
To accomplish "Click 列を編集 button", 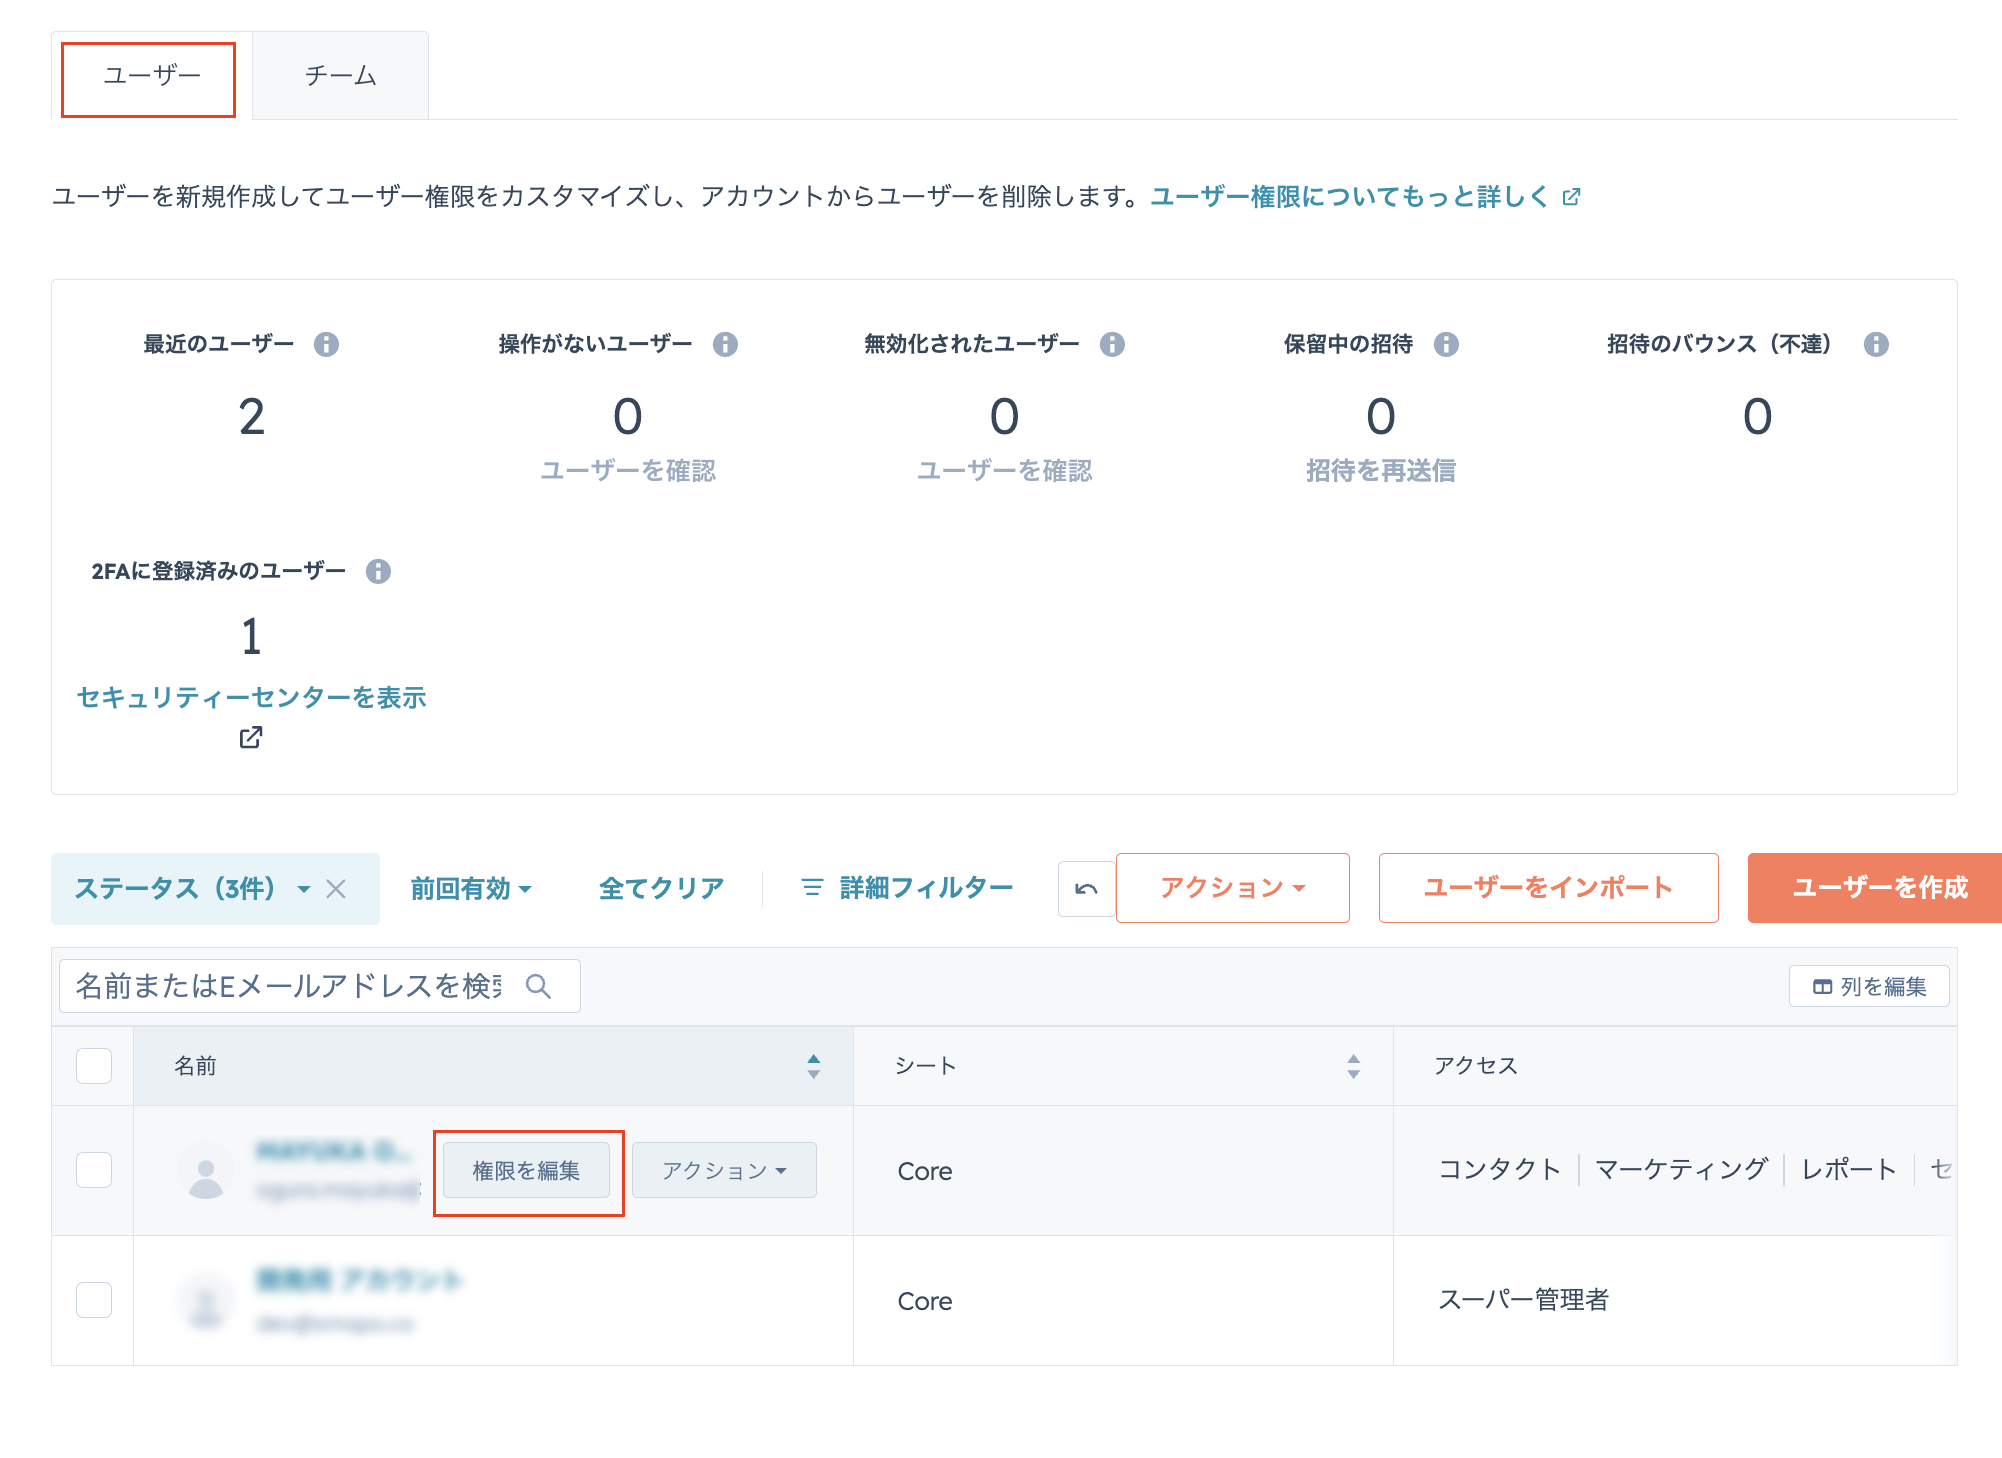I will pyautogui.click(x=1869, y=986).
